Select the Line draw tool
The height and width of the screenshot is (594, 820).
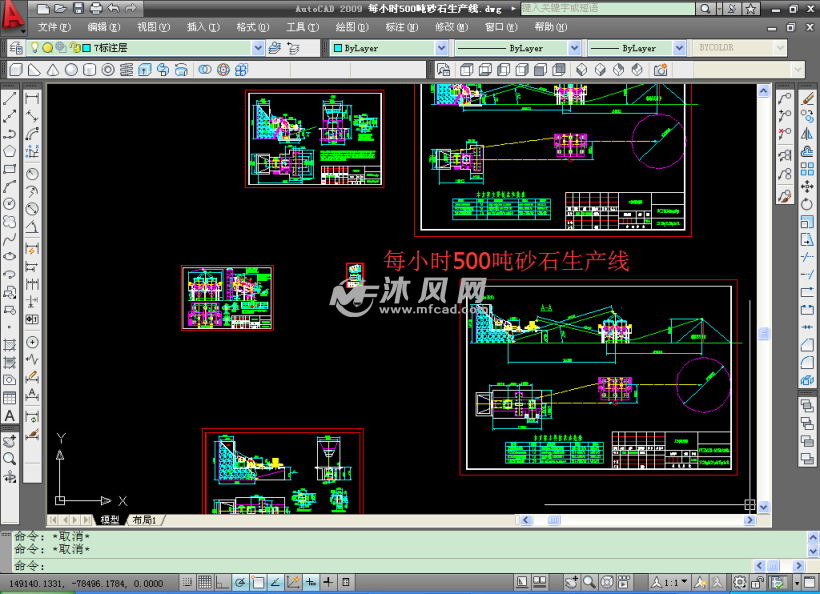pyautogui.click(x=9, y=98)
